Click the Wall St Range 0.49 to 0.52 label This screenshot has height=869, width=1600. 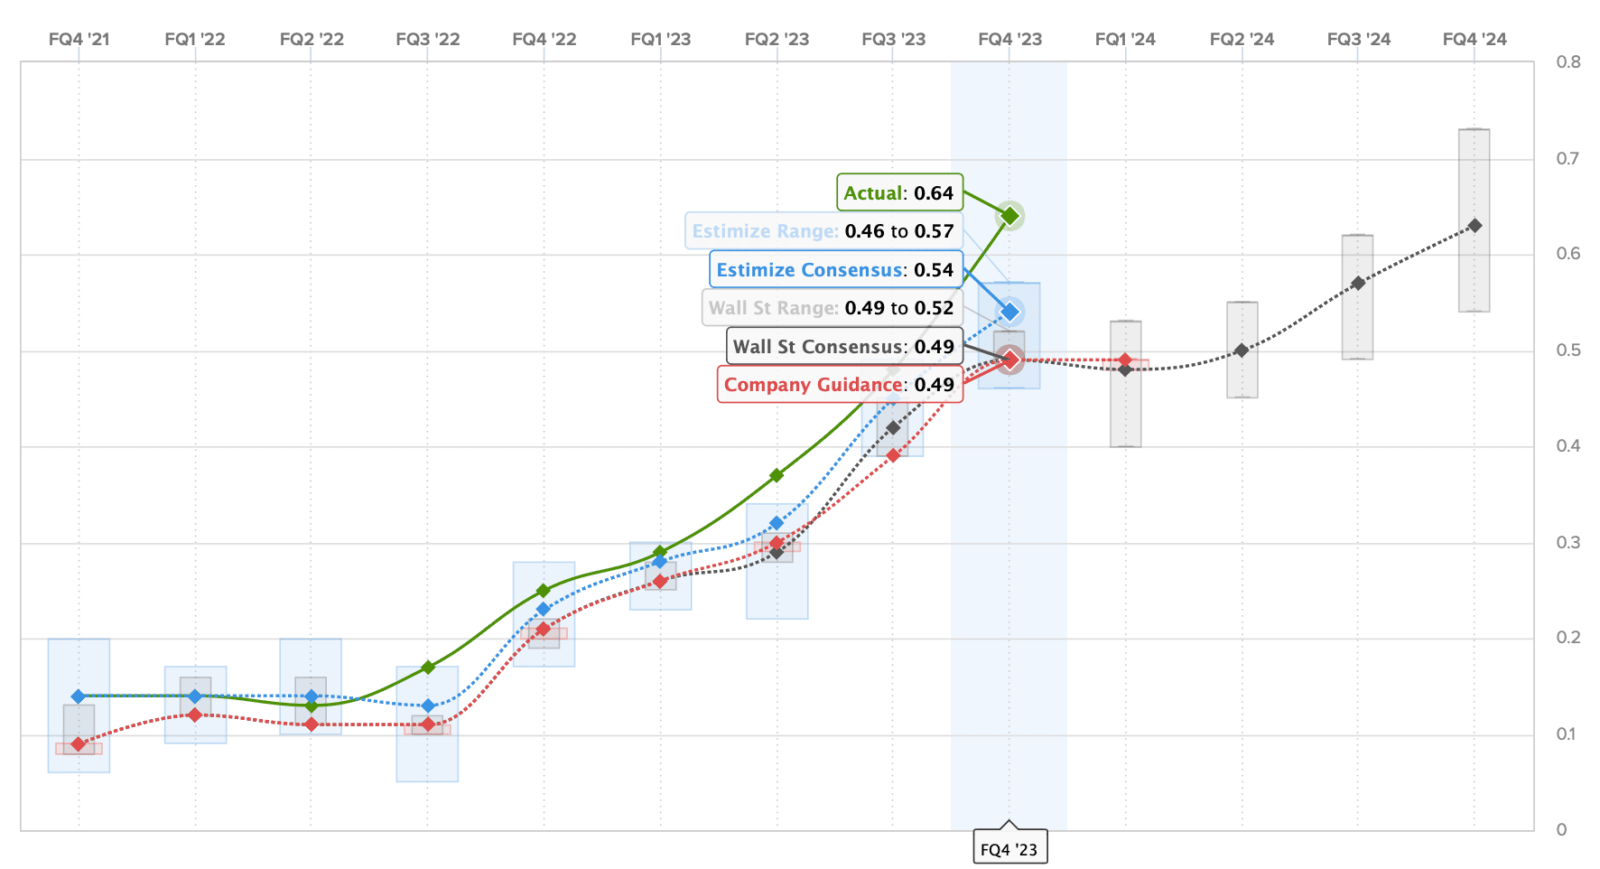832,308
